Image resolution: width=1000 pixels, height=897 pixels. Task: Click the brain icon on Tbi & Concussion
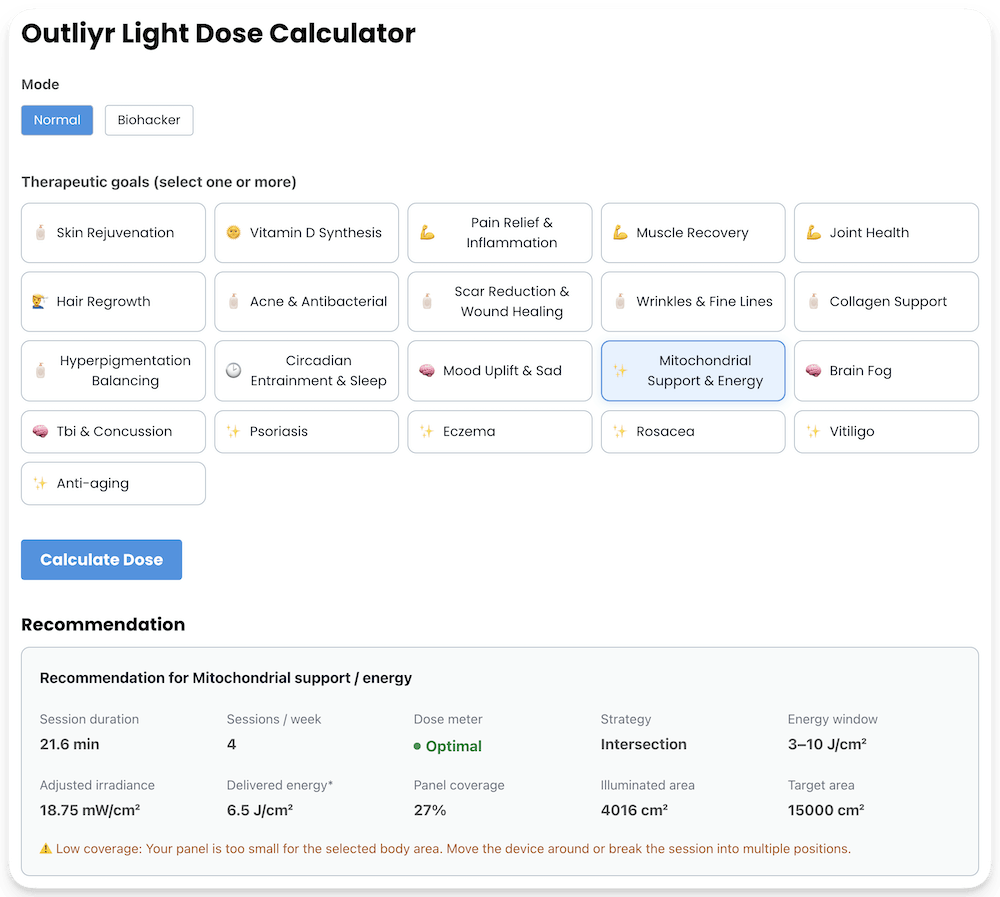pos(39,431)
